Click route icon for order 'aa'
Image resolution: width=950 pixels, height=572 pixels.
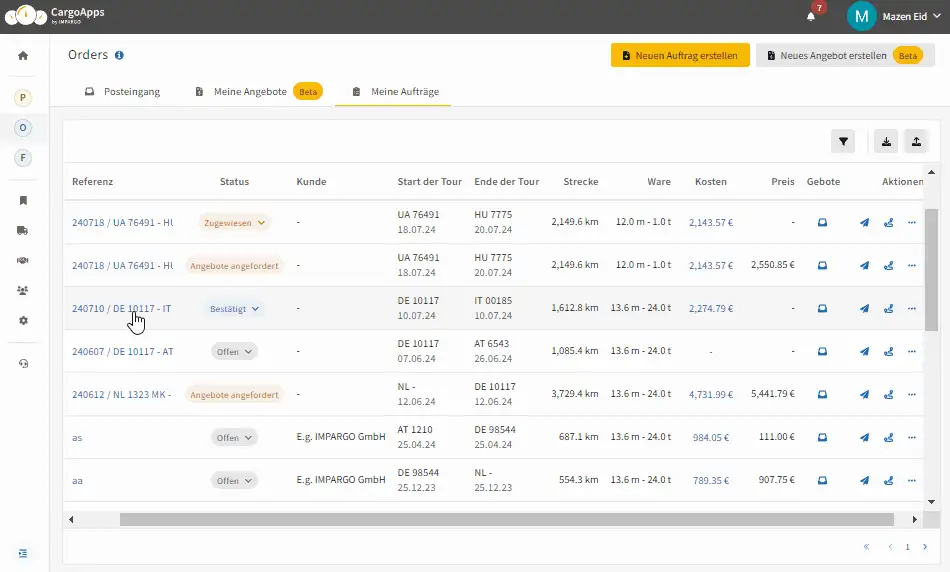click(889, 481)
